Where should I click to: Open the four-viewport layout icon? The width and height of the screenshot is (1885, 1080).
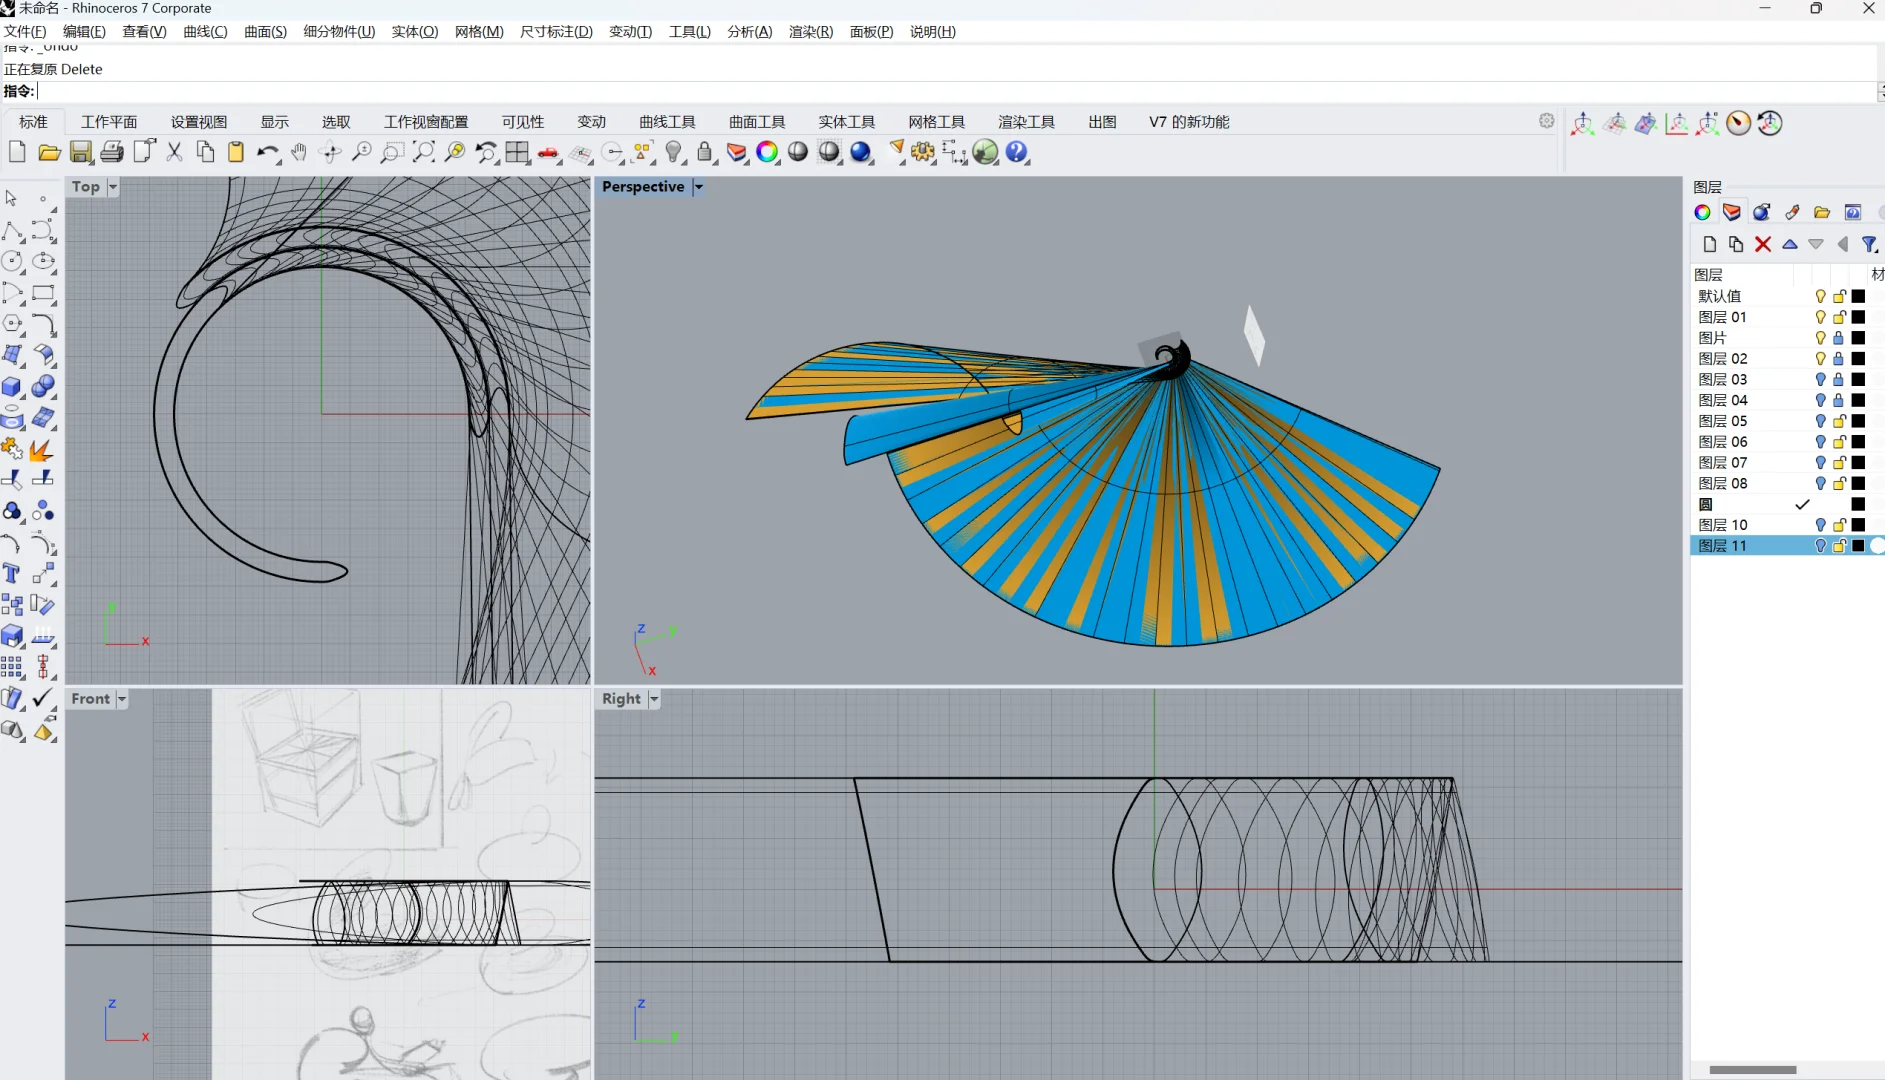click(517, 152)
